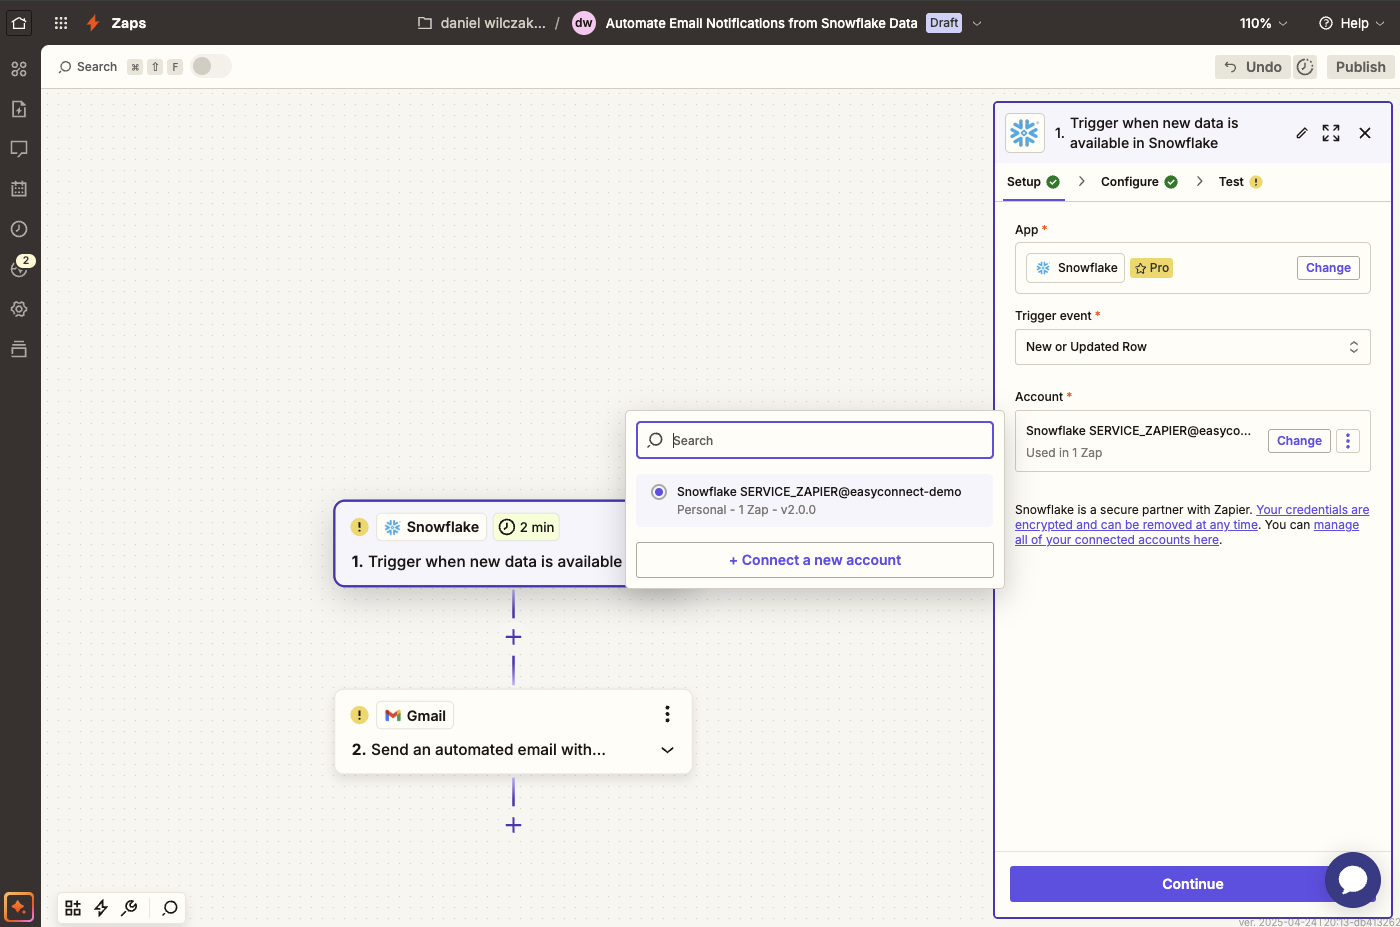Click the dw avatar circle
The height and width of the screenshot is (927, 1400).
(x=584, y=23)
